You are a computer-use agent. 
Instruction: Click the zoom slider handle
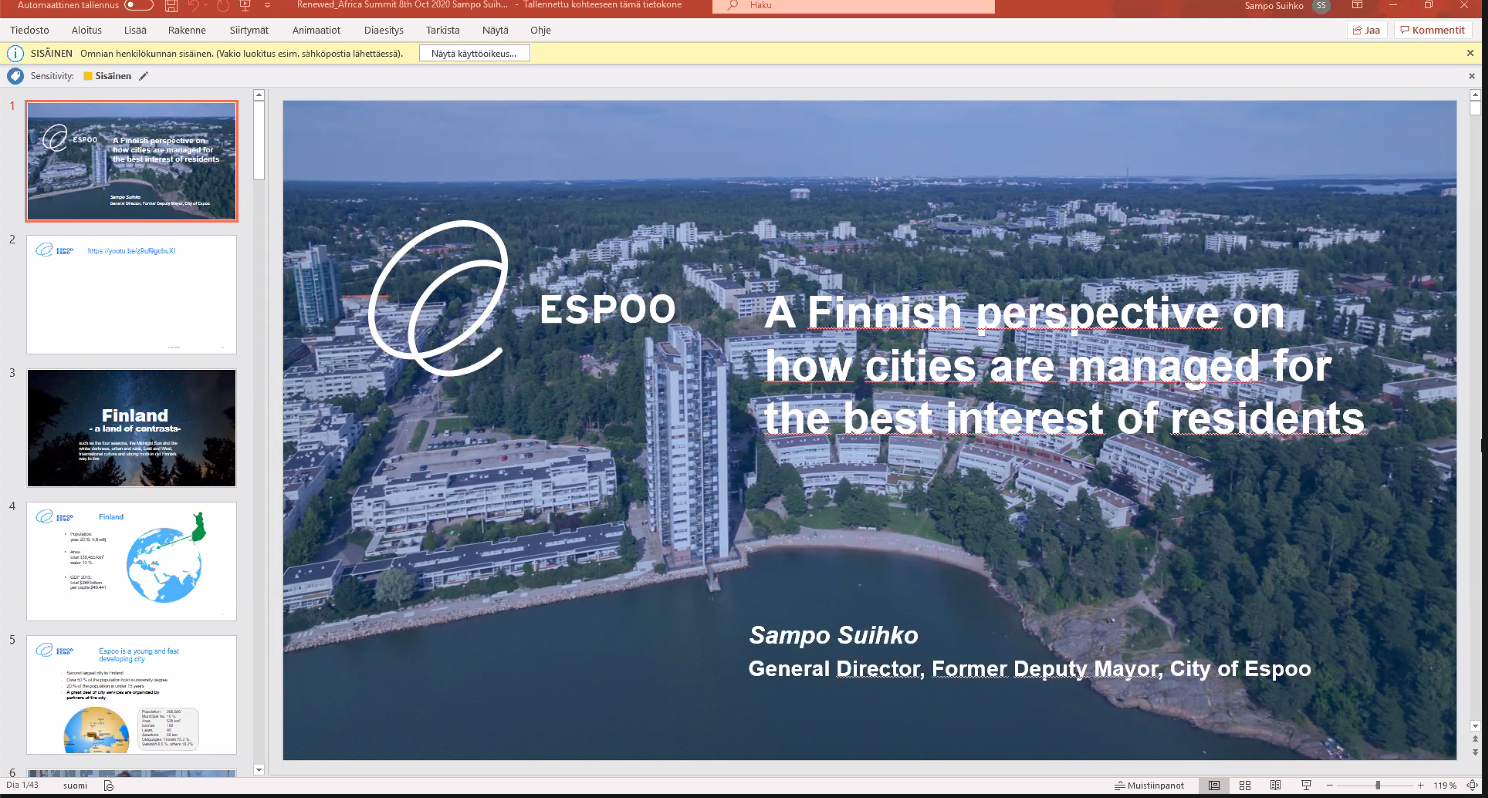pyautogui.click(x=1378, y=785)
